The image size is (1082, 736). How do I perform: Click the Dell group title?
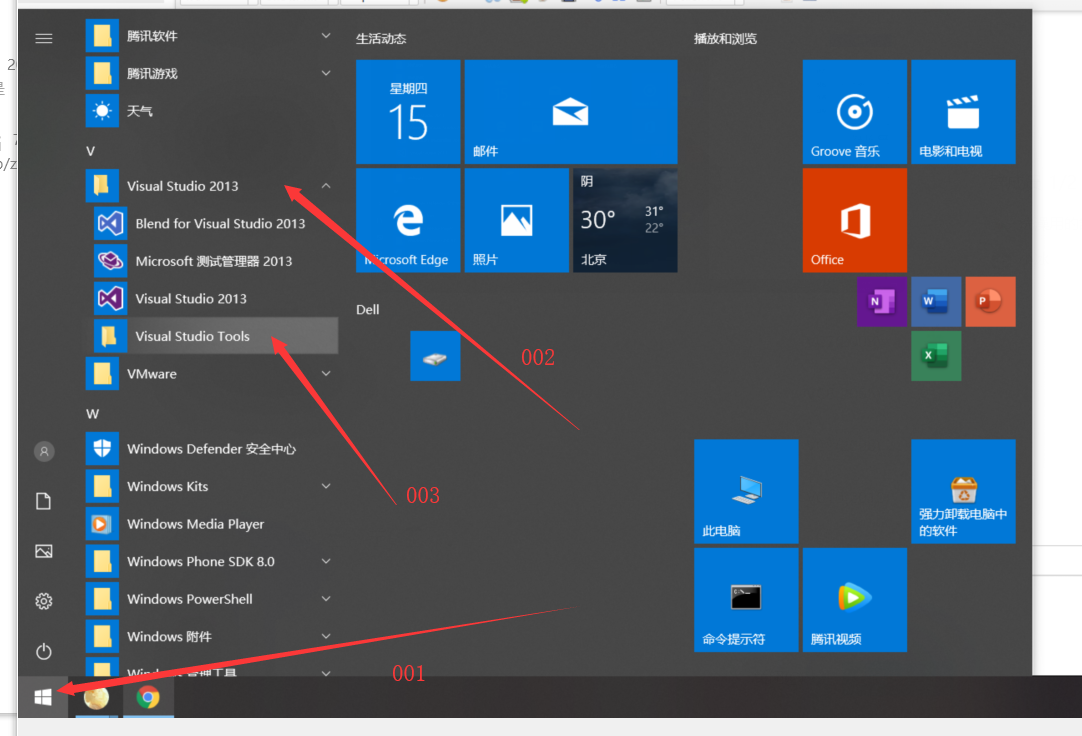point(368,310)
